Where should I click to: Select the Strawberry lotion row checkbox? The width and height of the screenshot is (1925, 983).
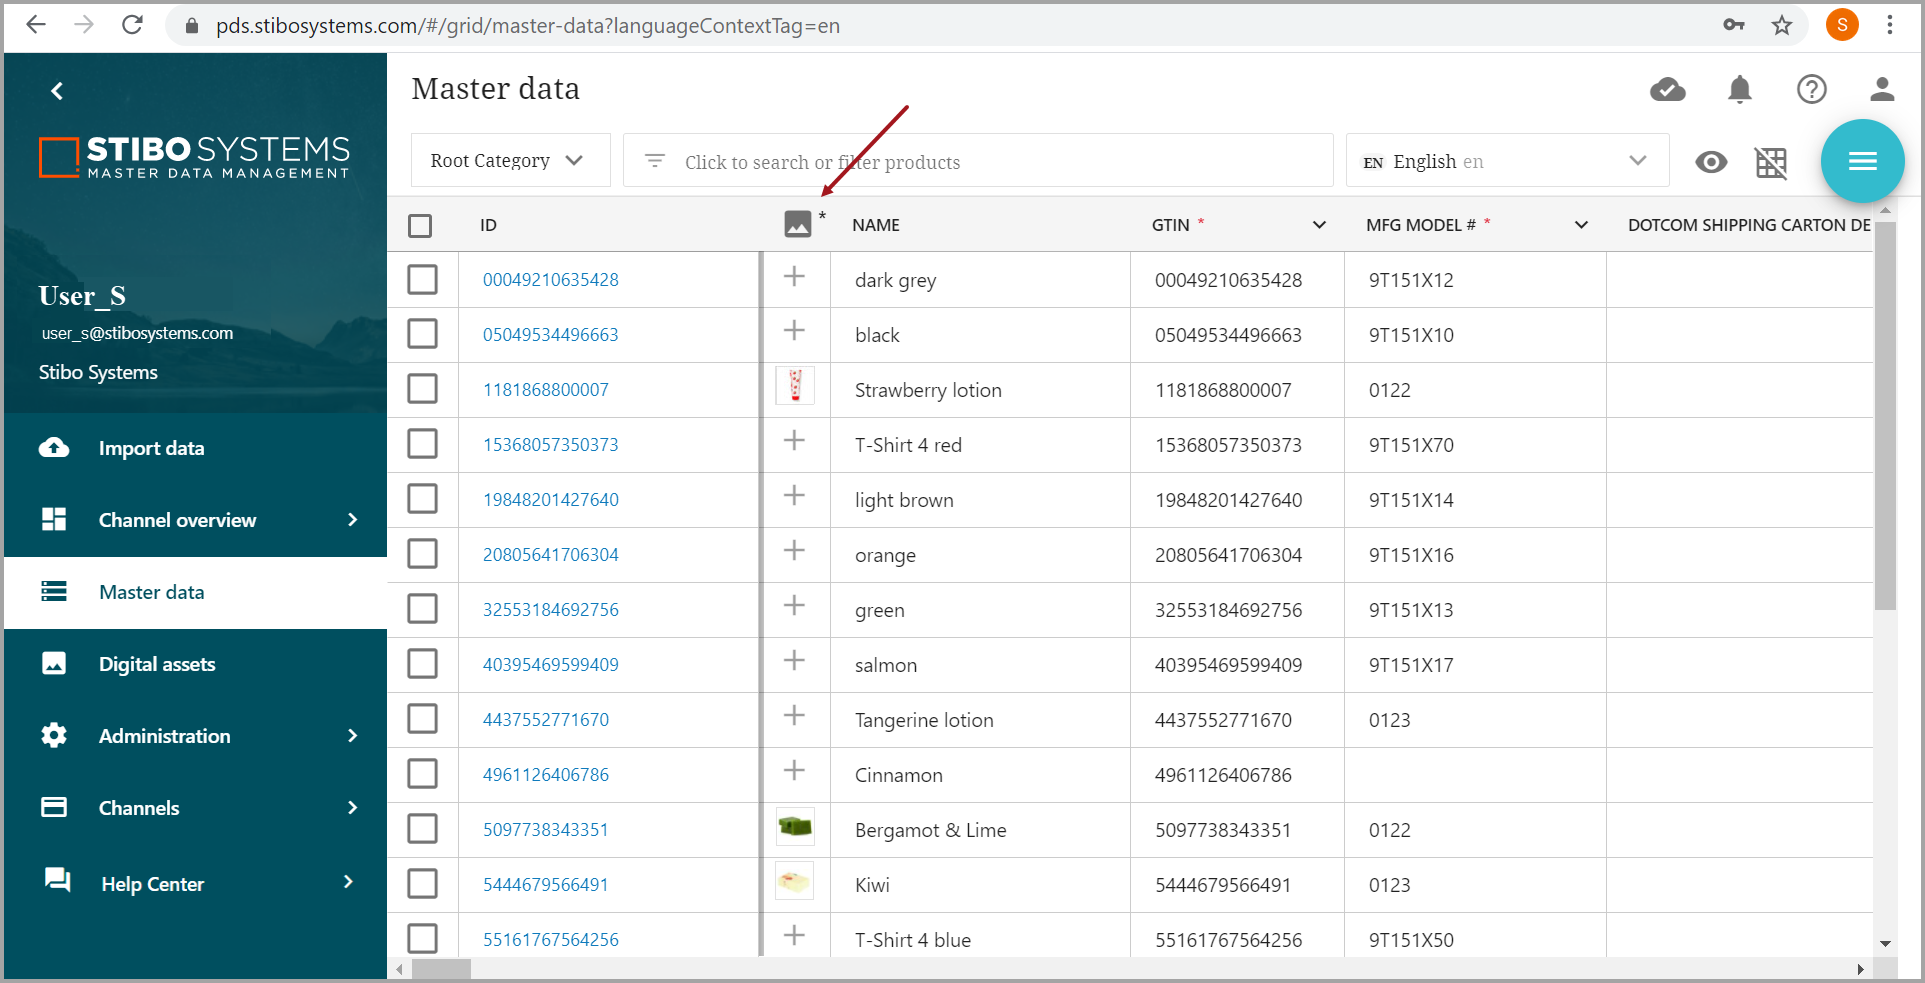422,389
